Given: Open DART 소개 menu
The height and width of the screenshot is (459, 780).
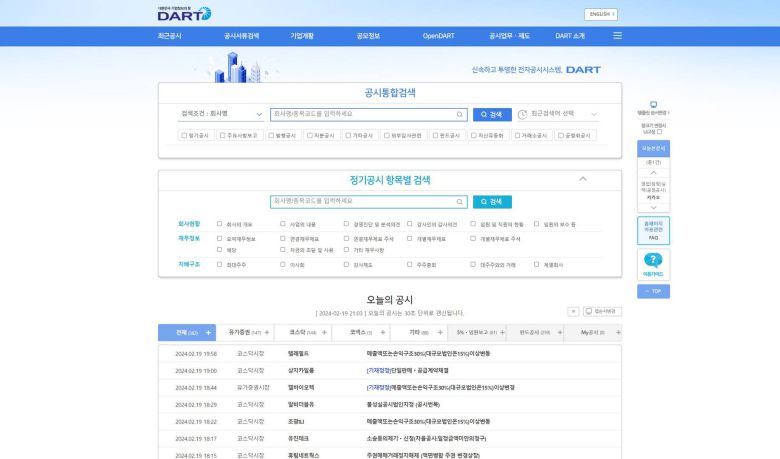Looking at the screenshot, I should [x=570, y=36].
